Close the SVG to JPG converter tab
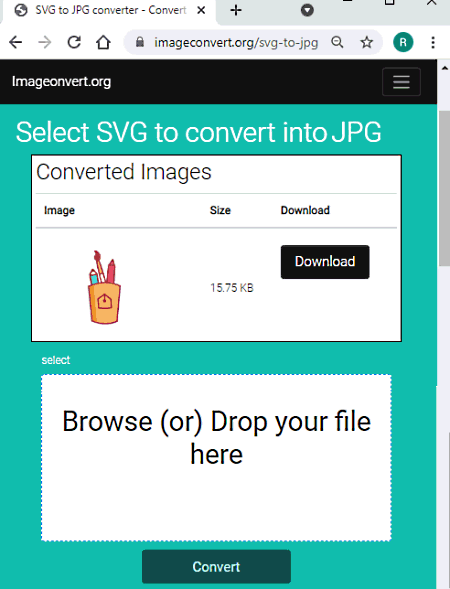The height and width of the screenshot is (589, 450). [x=201, y=10]
